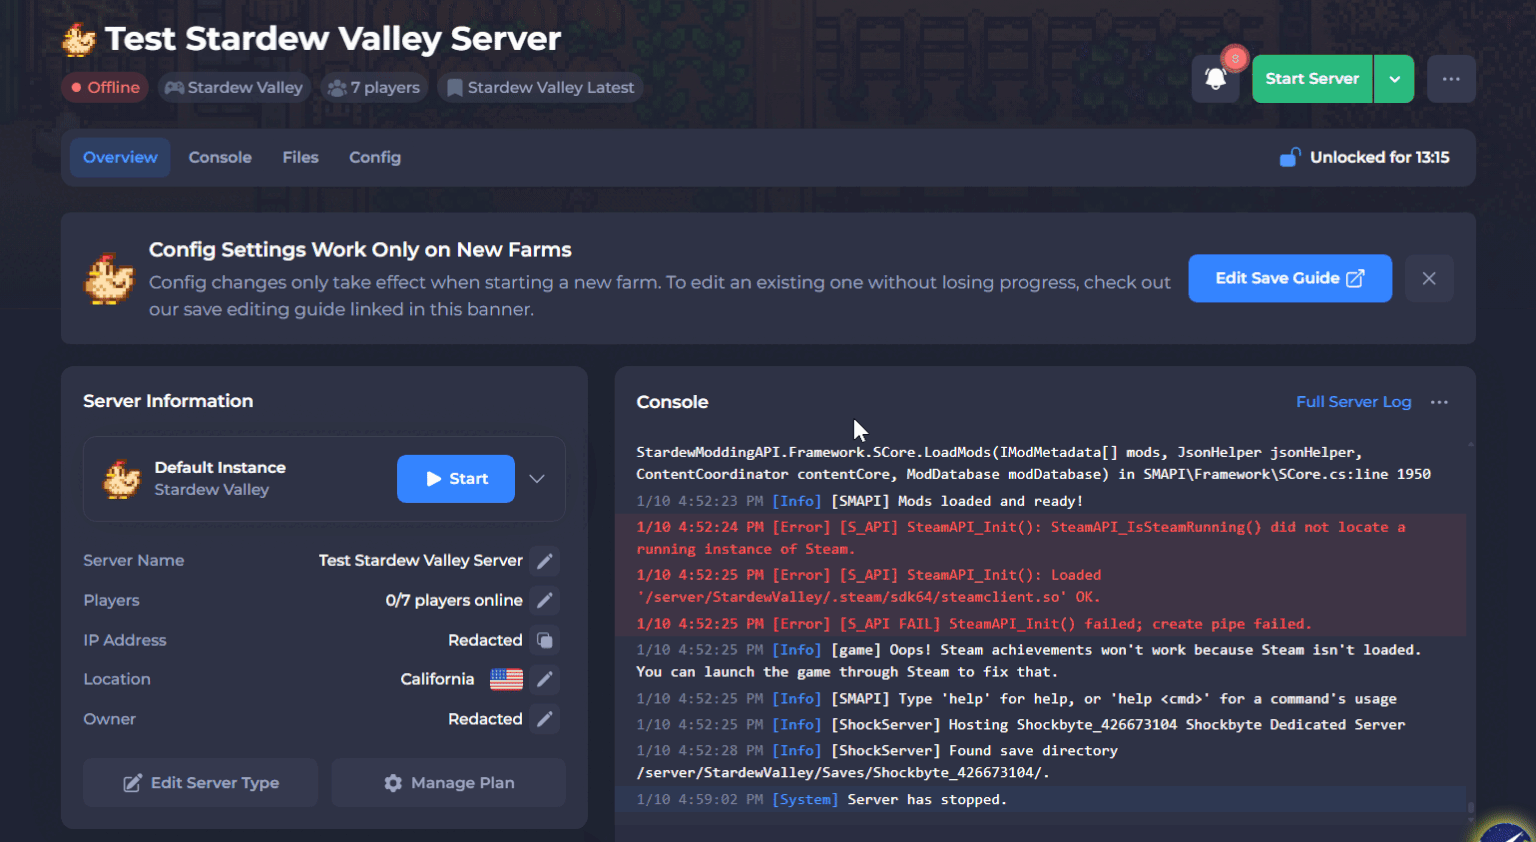
Task: Switch to the Console tab
Action: (x=220, y=157)
